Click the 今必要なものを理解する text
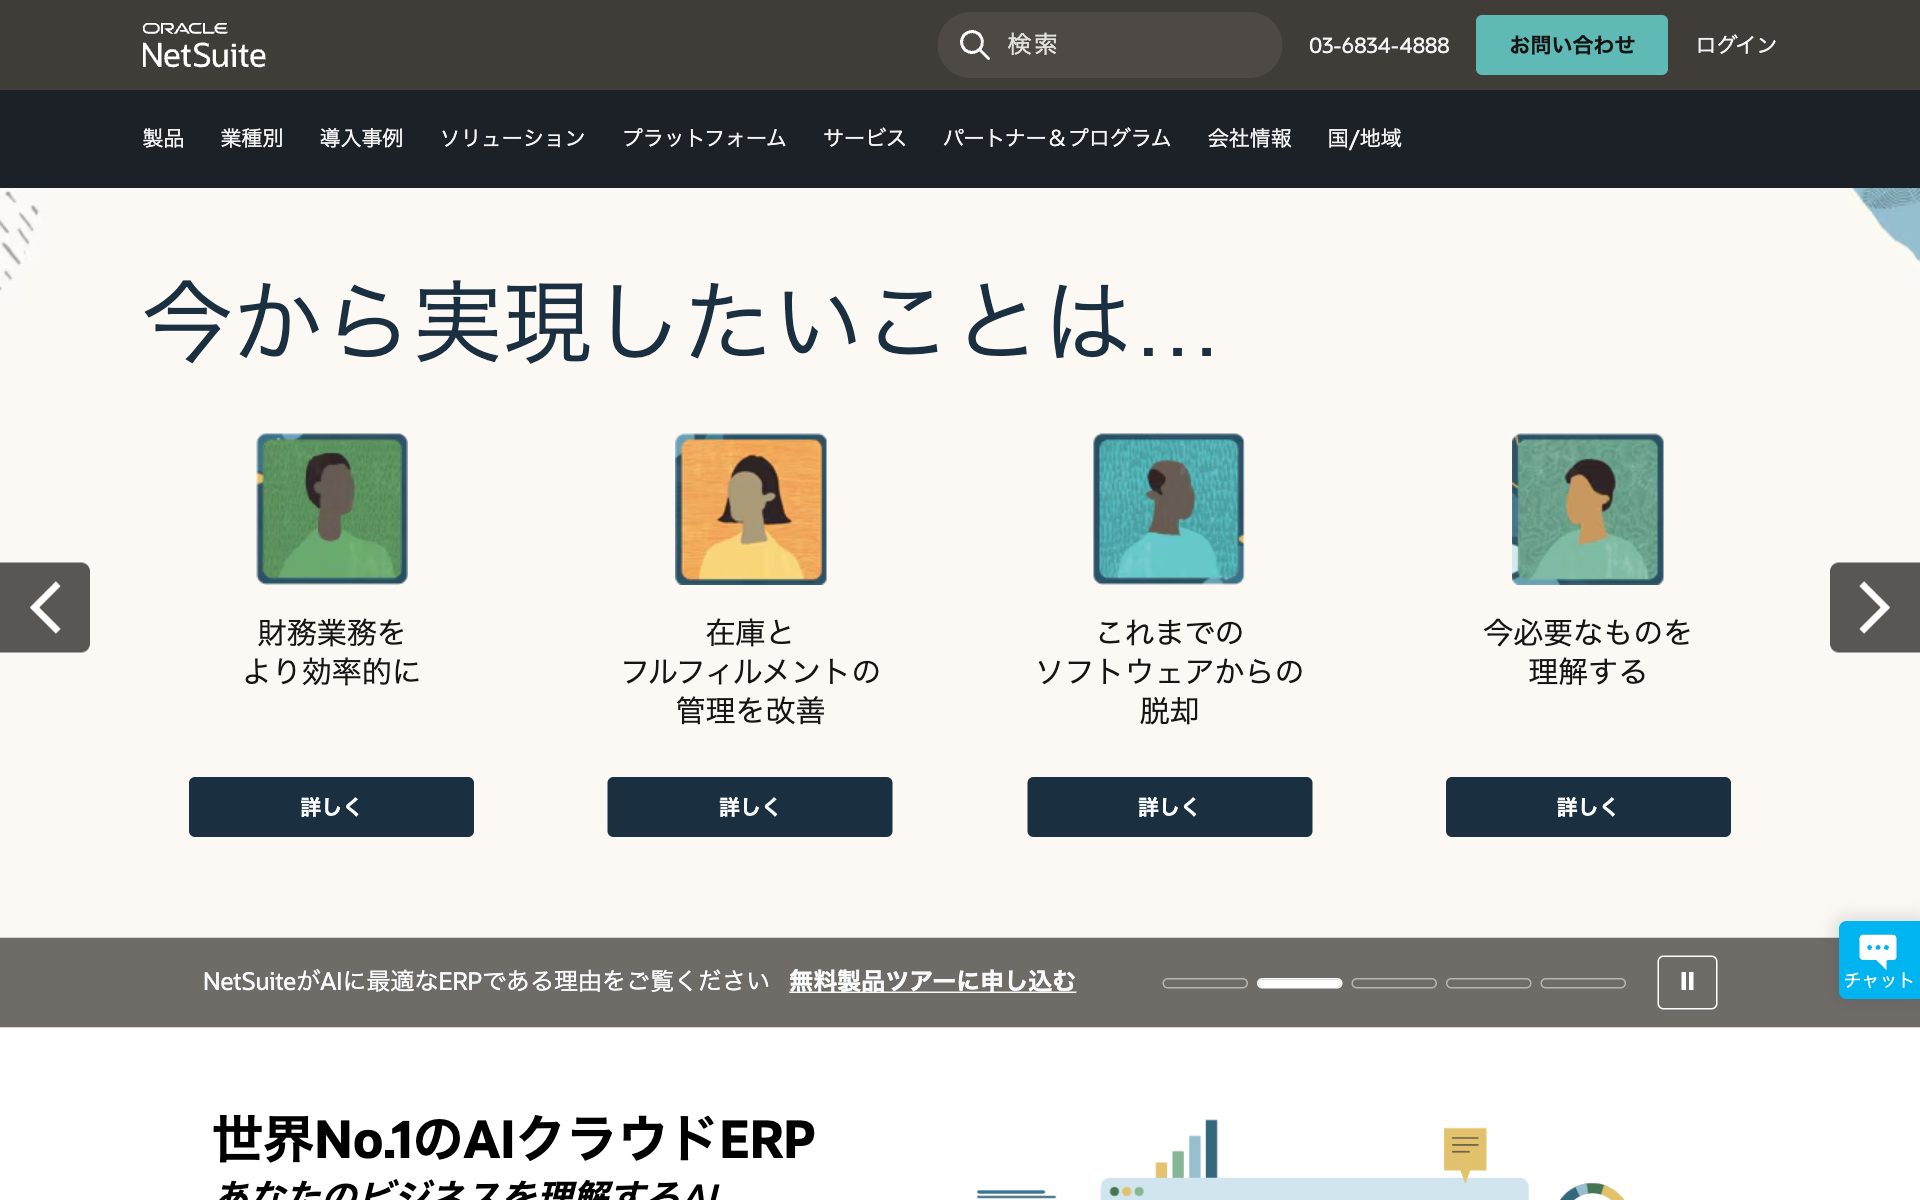The image size is (1920, 1200). tap(1588, 652)
